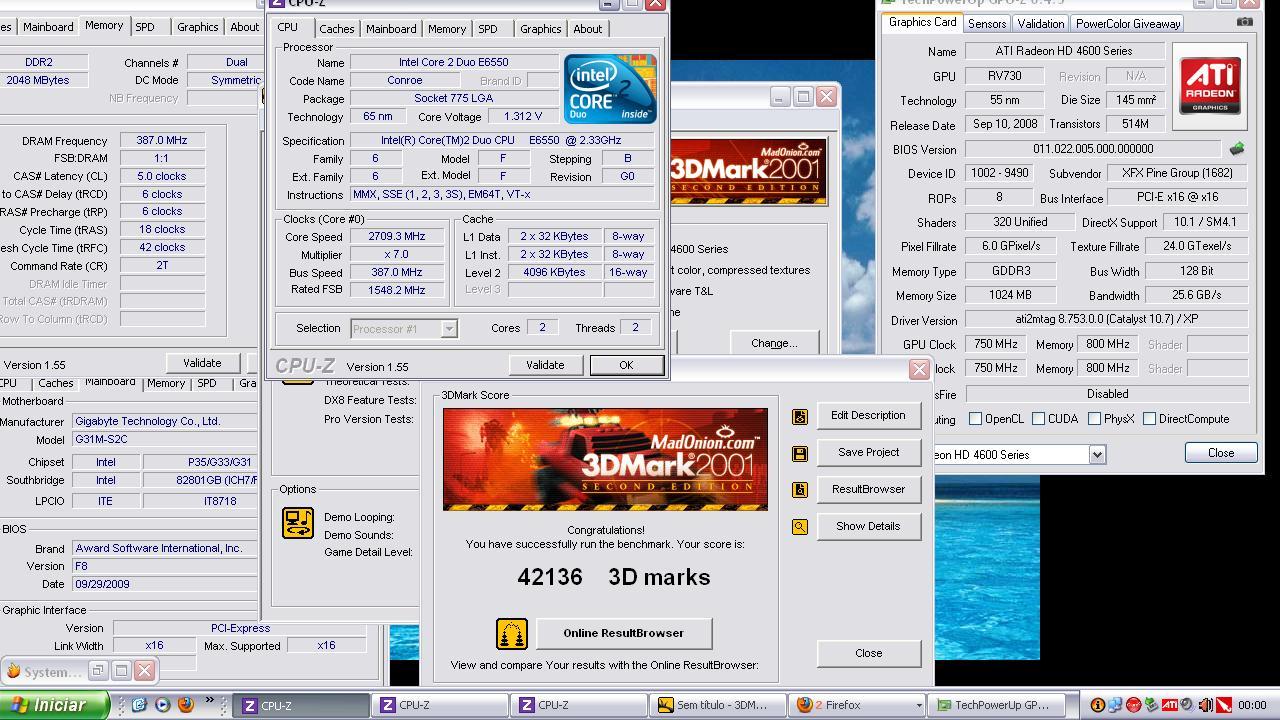Viewport: 1280px width, 720px height.
Task: Open the Validation tab in GPU-Z
Action: 1041,24
